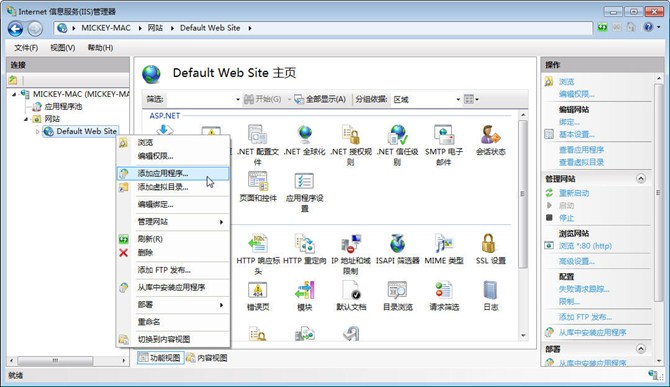Click the 查看应用程序 link

pyautogui.click(x=581, y=150)
